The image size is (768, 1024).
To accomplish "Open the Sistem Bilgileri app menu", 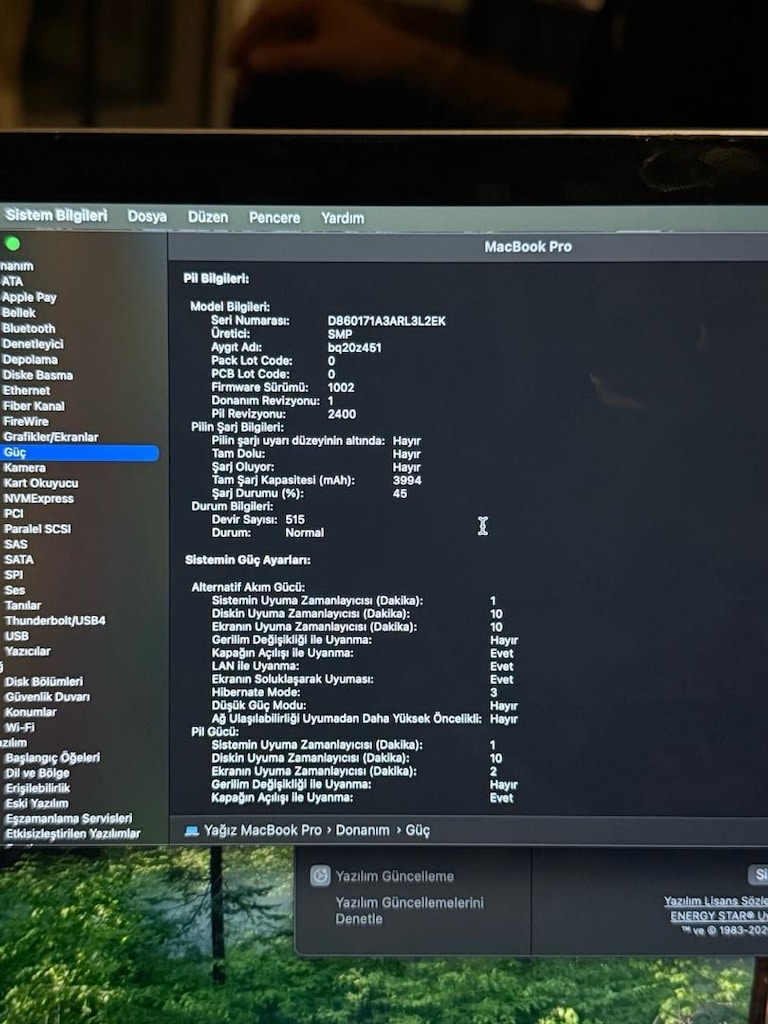I will click(x=56, y=215).
